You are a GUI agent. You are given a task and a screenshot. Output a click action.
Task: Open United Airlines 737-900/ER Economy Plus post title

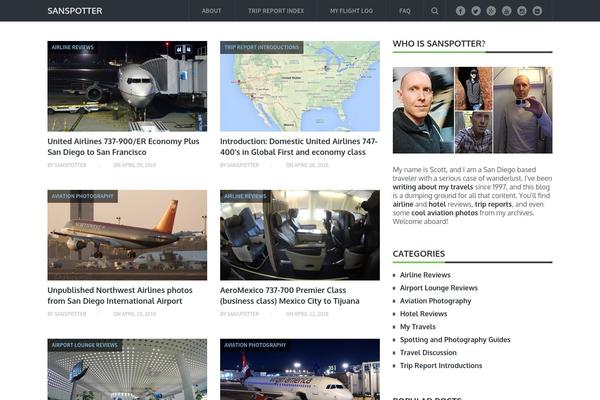point(123,147)
